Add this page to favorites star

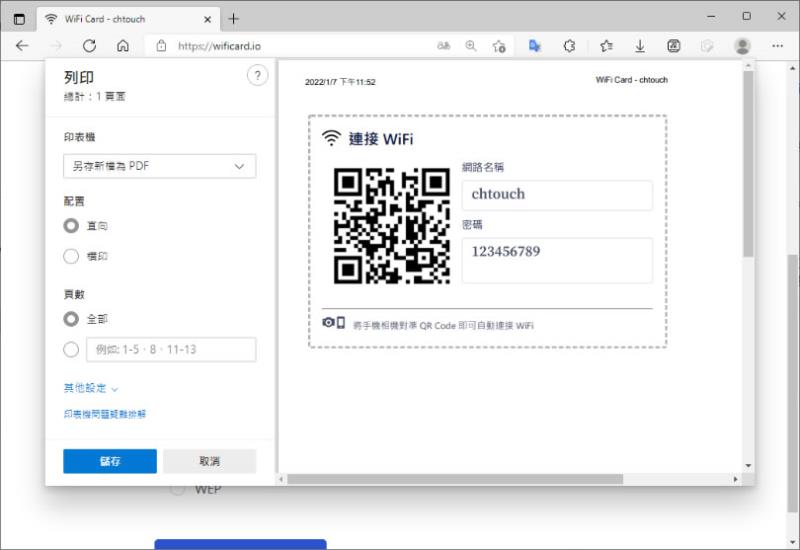499,46
